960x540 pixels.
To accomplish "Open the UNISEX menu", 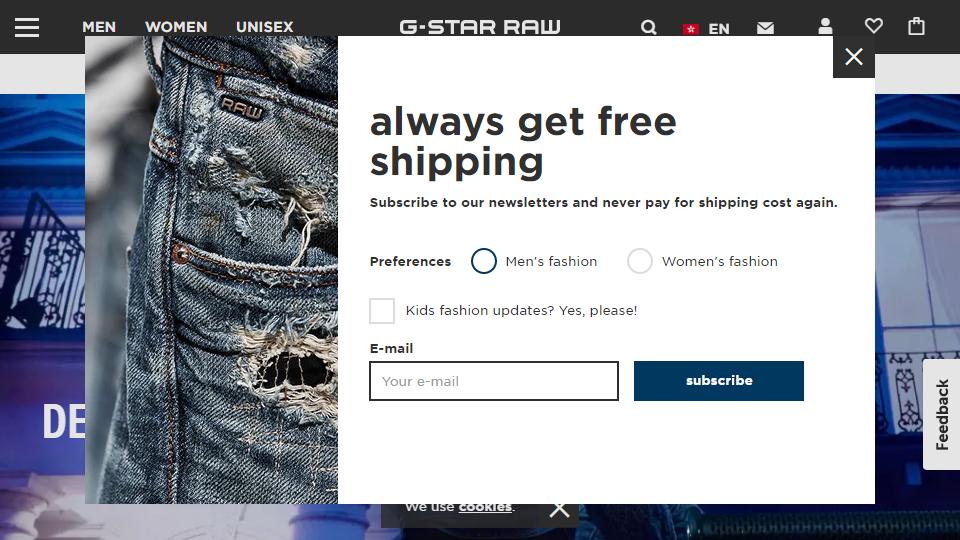I will tap(264, 27).
